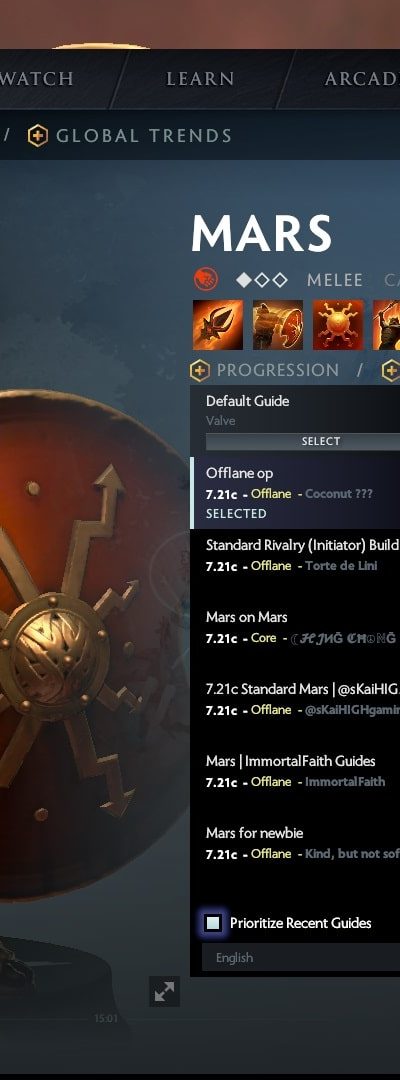Select the Mars ImmortalFaith Guides entry
This screenshot has width=400, height=1080.
pyautogui.click(x=296, y=771)
